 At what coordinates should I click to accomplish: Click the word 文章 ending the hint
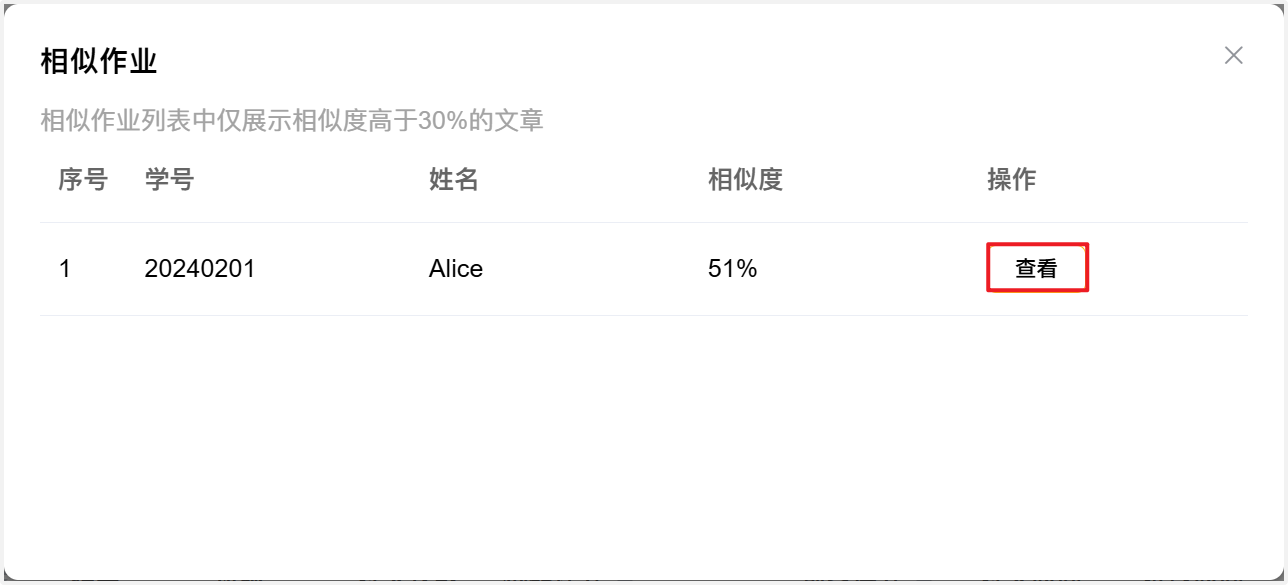[x=519, y=122]
